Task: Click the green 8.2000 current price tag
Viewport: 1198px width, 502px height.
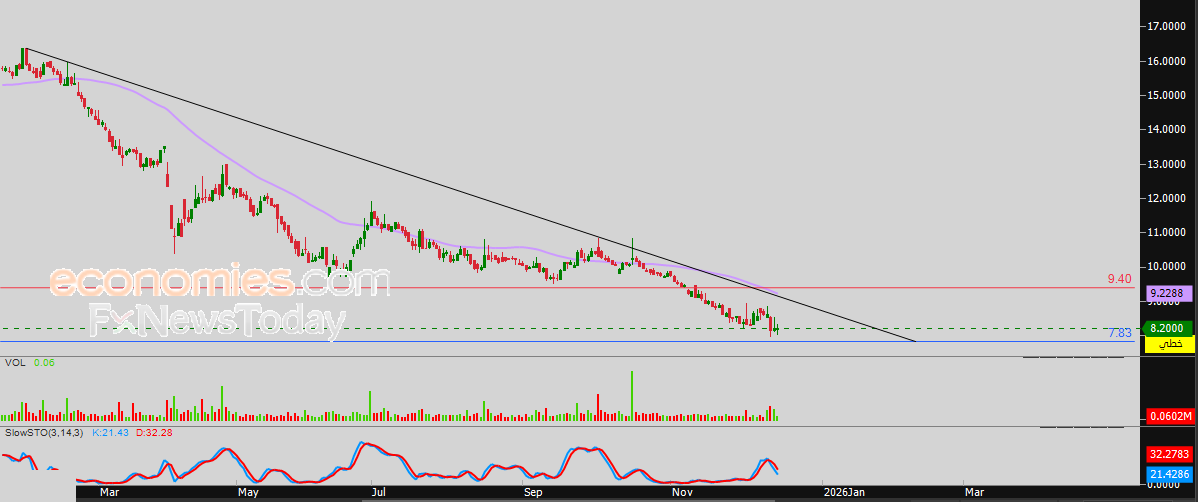Action: click(x=1167, y=328)
